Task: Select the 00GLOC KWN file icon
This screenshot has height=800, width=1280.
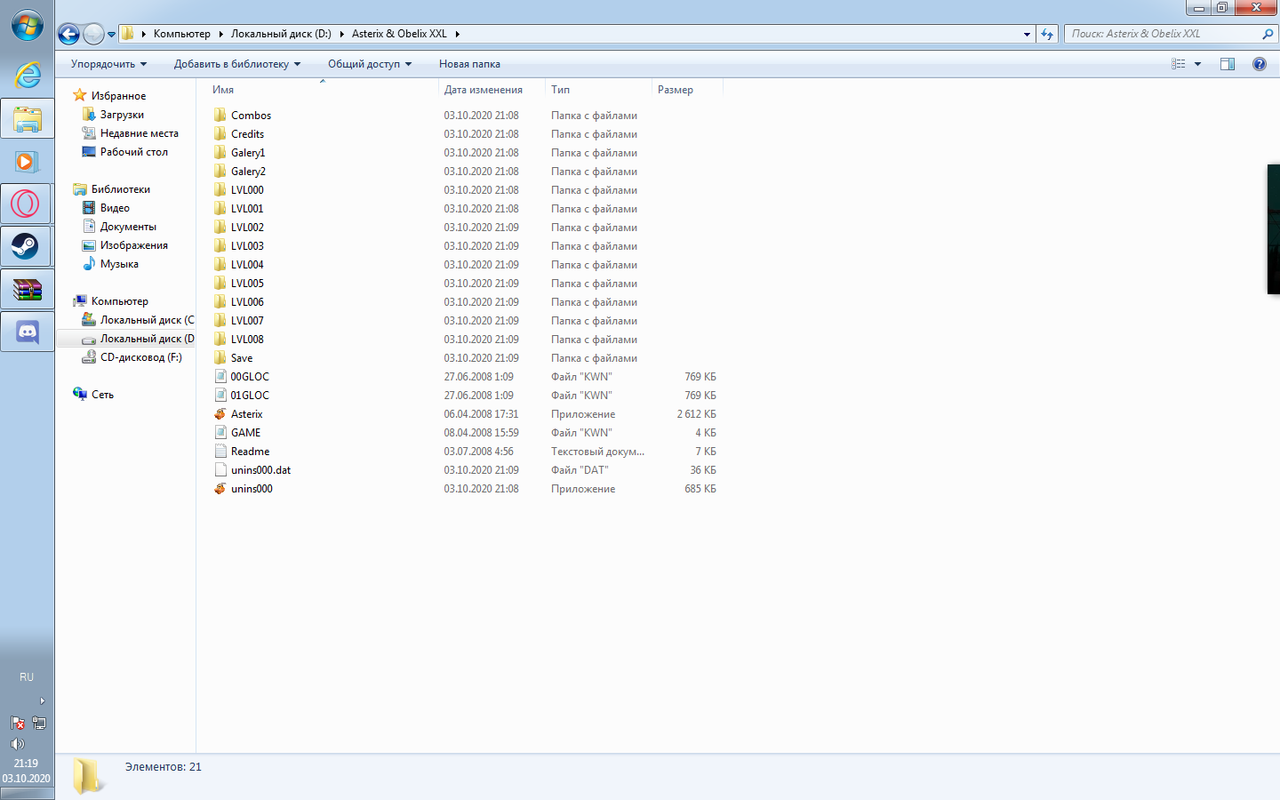Action: point(221,377)
